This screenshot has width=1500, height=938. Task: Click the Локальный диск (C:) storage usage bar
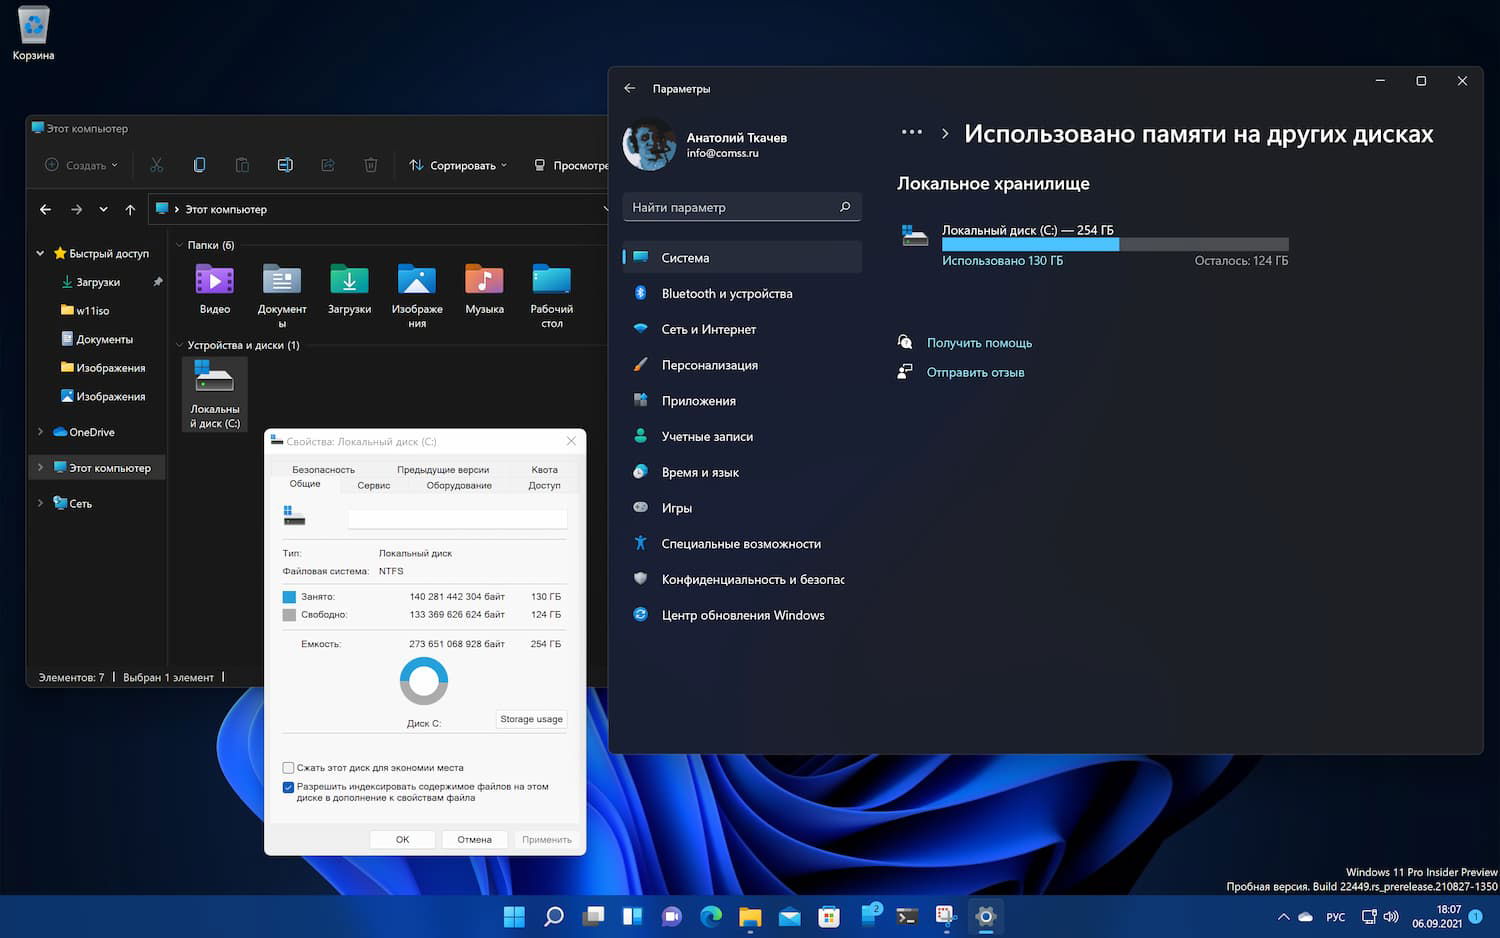click(x=1114, y=244)
